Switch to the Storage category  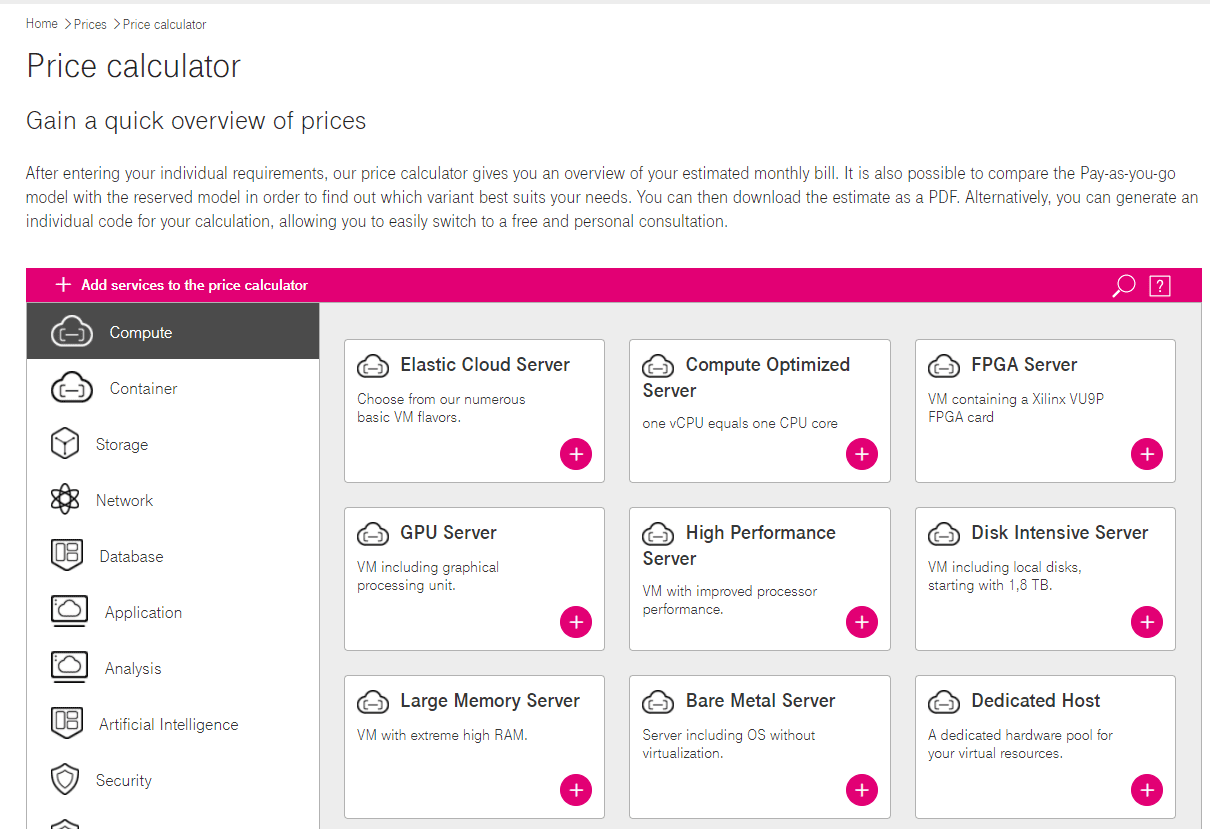tap(173, 444)
